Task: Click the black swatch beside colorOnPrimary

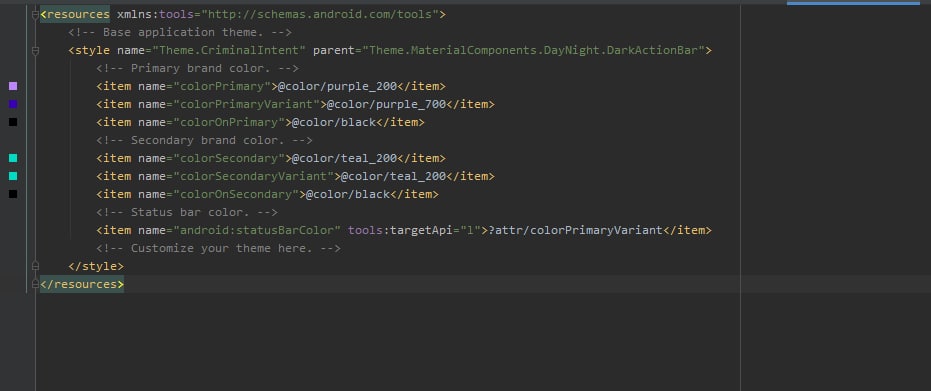Action: point(13,122)
